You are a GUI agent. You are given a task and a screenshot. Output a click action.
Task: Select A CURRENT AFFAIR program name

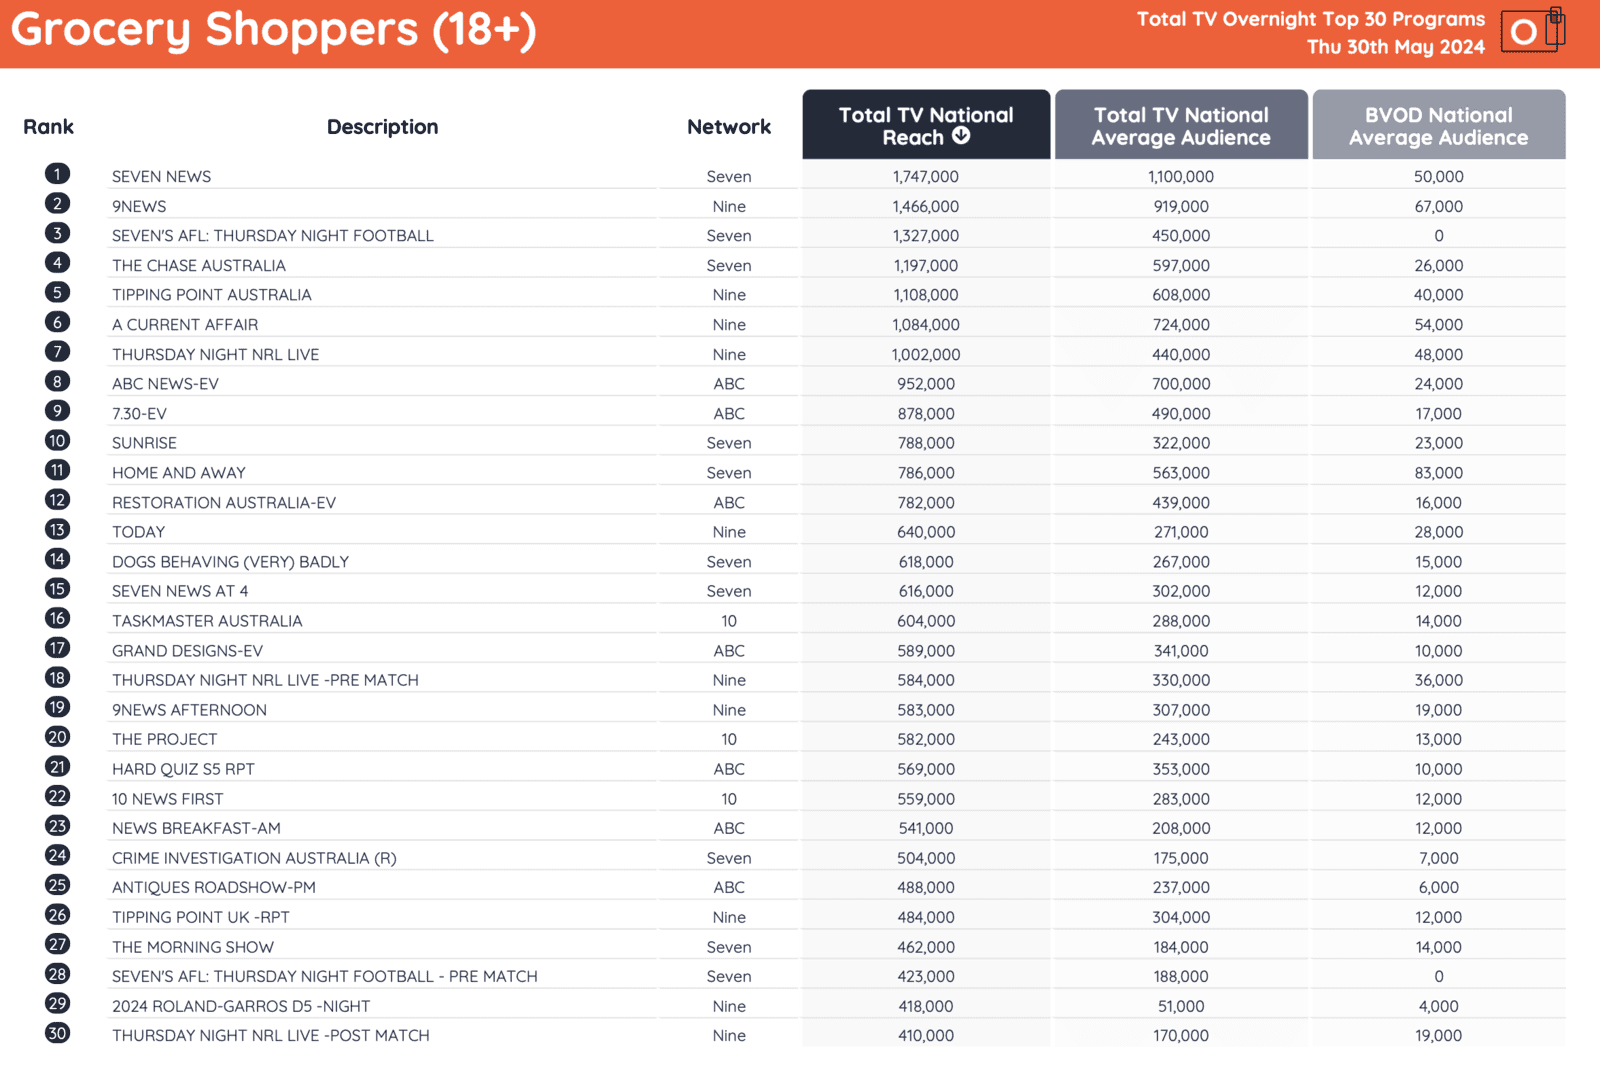coord(185,325)
